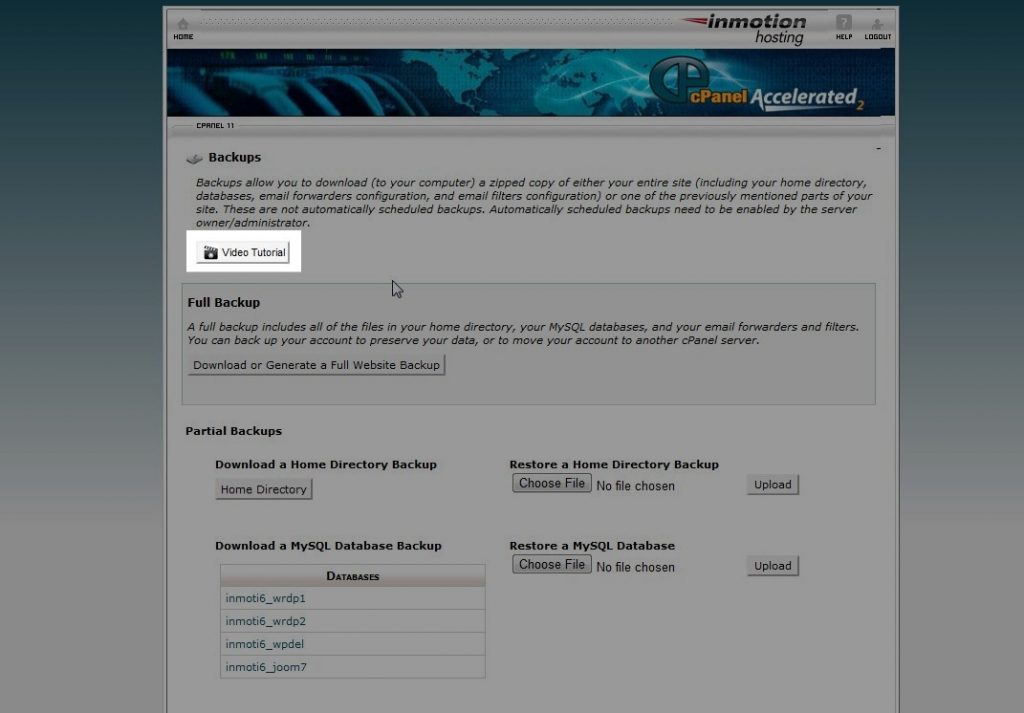
Task: Click the Logout icon
Action: (878, 29)
